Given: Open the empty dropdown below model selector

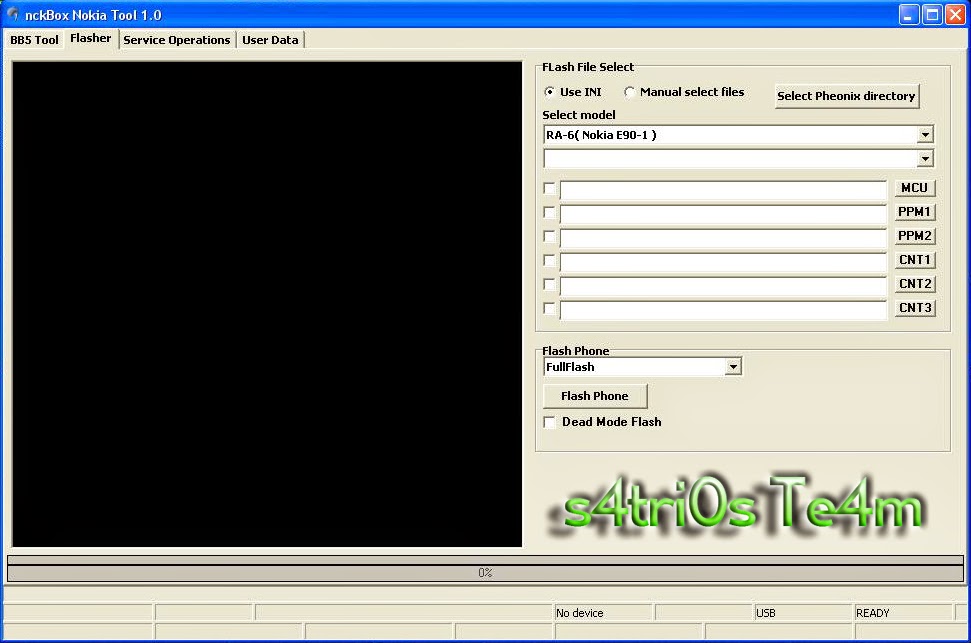Looking at the screenshot, I should point(925,159).
